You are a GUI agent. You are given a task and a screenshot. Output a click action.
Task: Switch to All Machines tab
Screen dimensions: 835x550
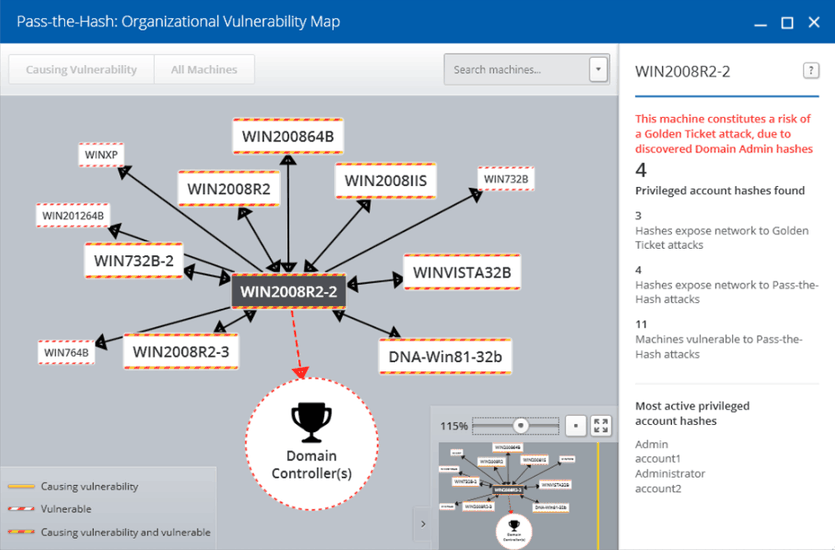coord(204,69)
